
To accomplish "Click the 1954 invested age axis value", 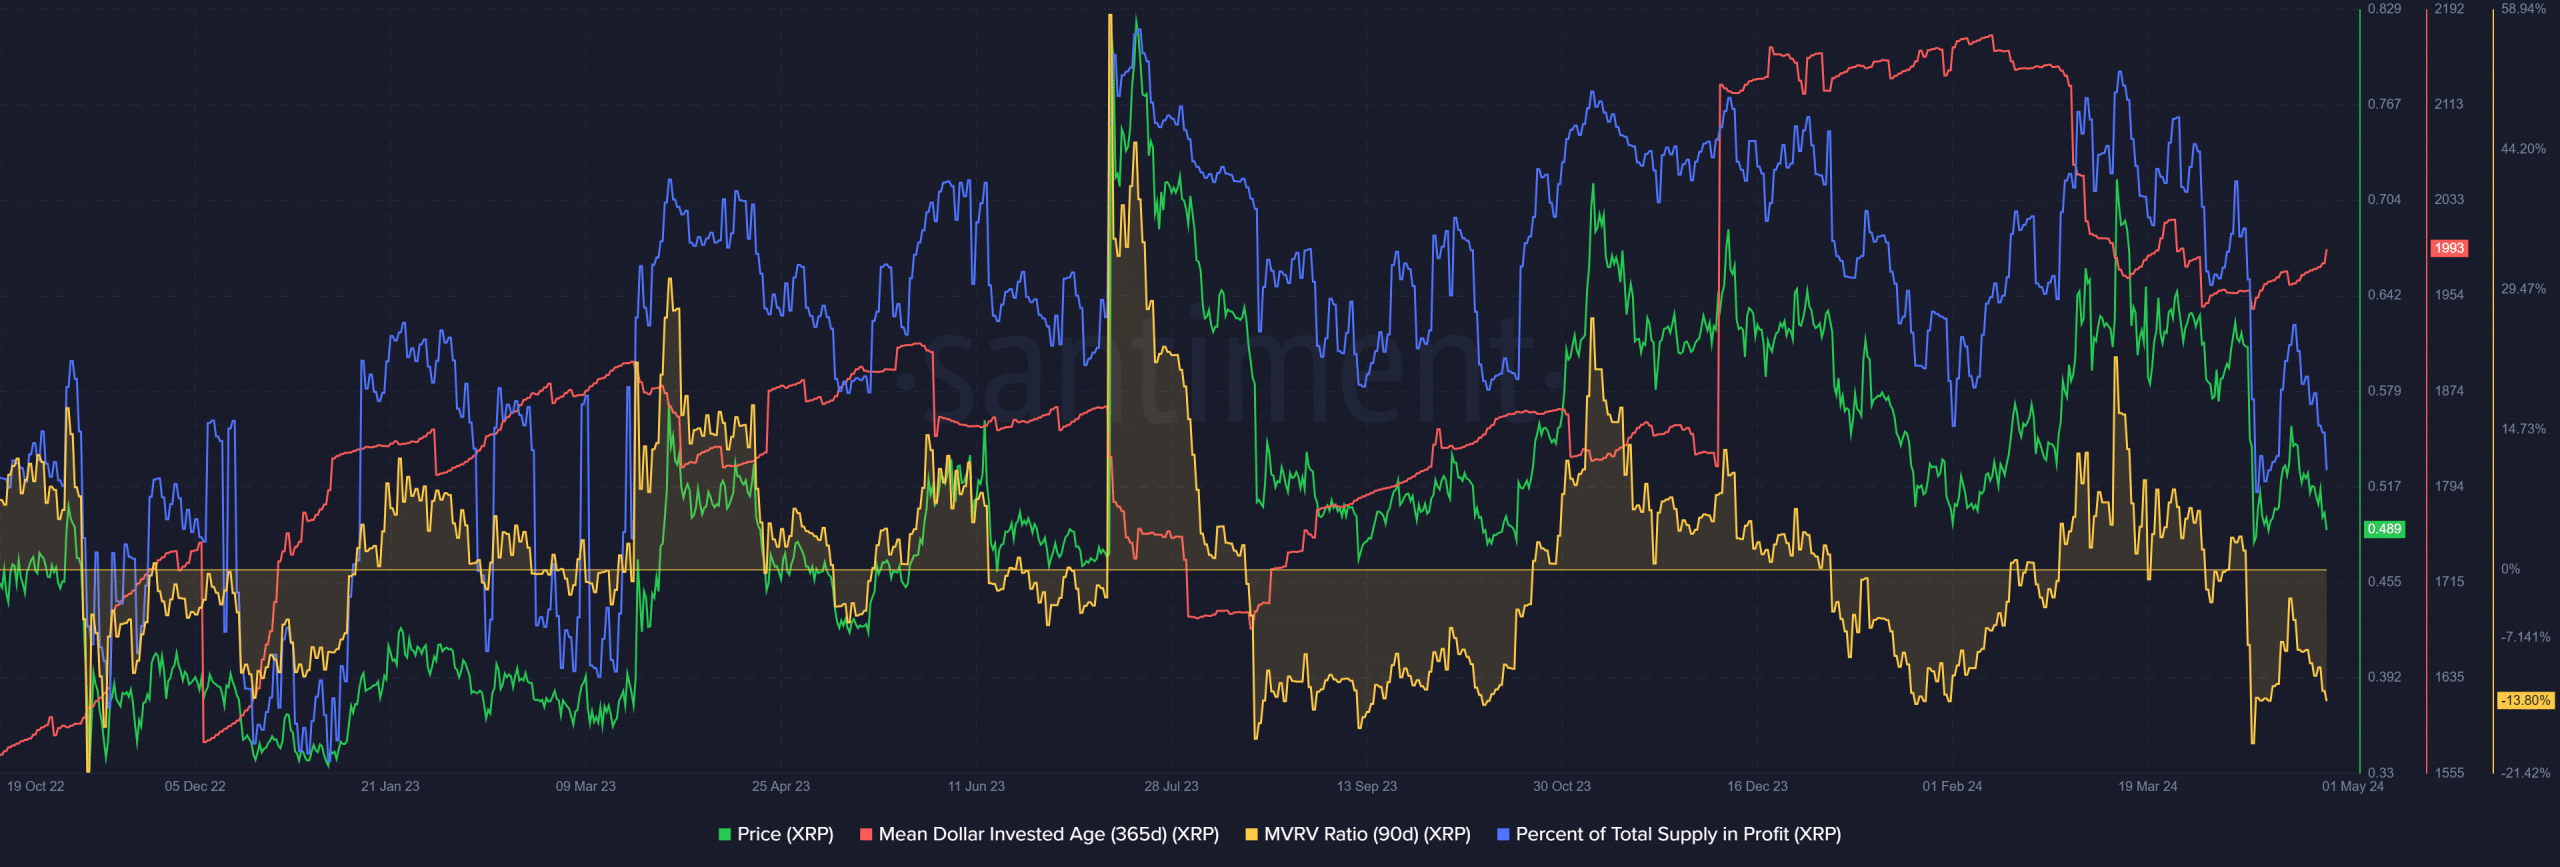I will pyautogui.click(x=2449, y=295).
